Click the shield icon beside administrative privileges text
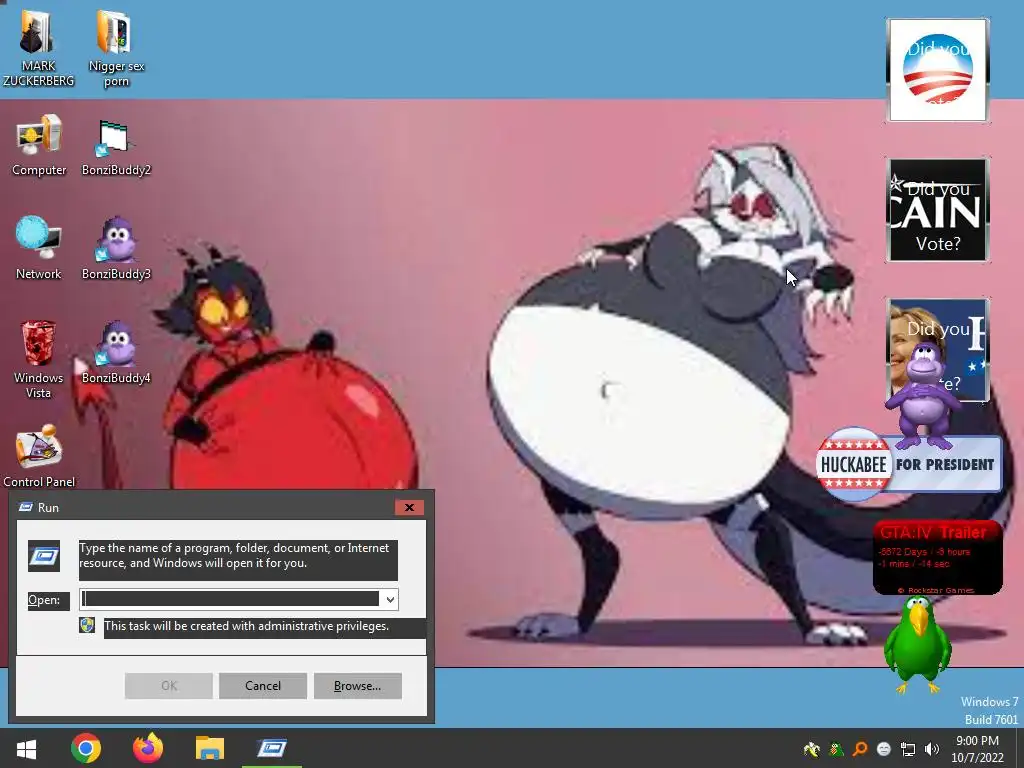This screenshot has height=768, width=1024. click(87, 625)
